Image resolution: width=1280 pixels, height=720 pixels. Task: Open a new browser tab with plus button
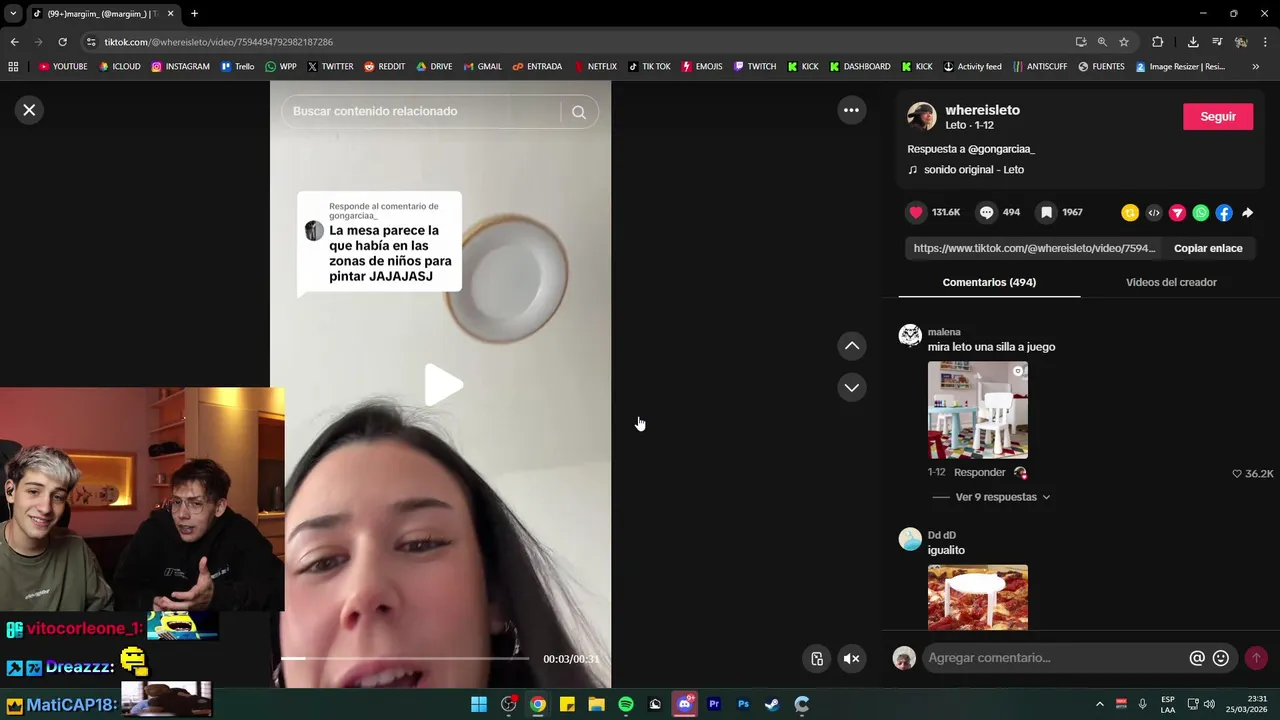(194, 14)
